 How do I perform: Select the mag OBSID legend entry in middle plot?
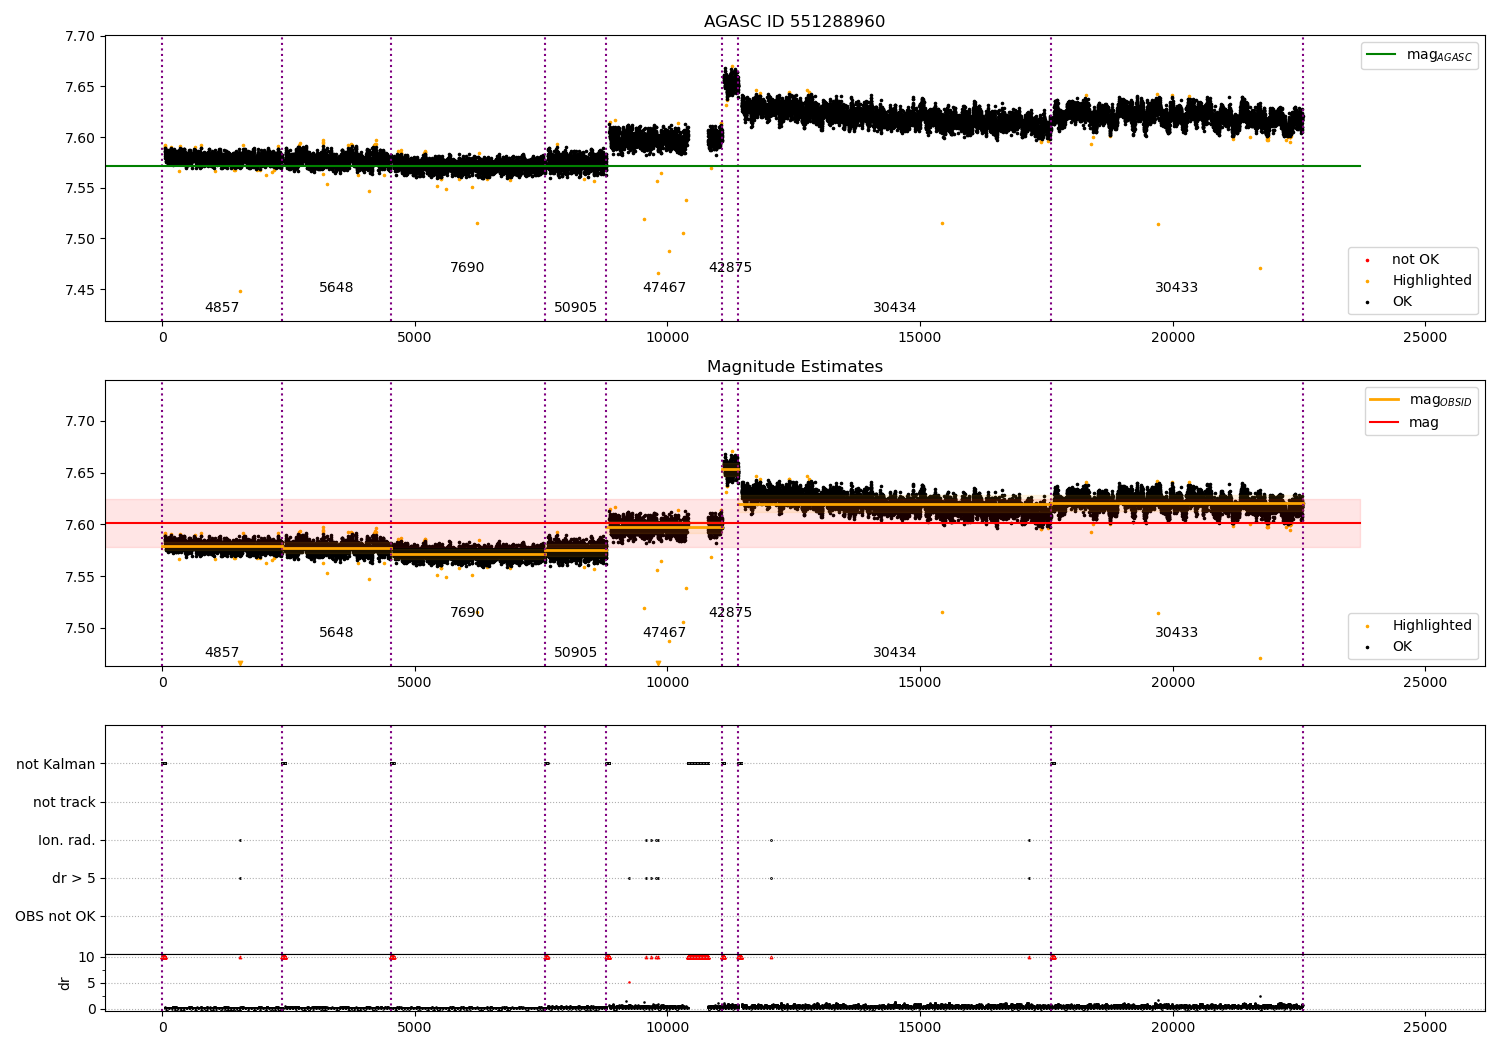(1420, 400)
